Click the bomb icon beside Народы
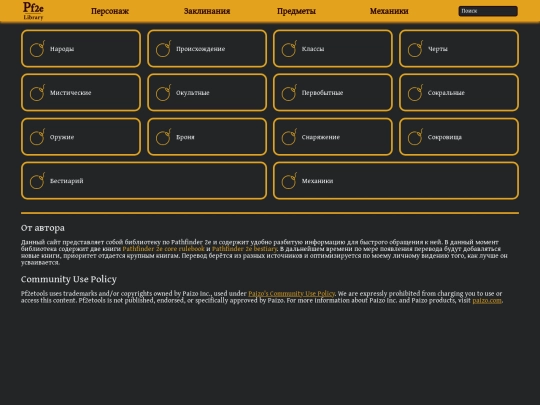The image size is (540, 405). coord(37,49)
